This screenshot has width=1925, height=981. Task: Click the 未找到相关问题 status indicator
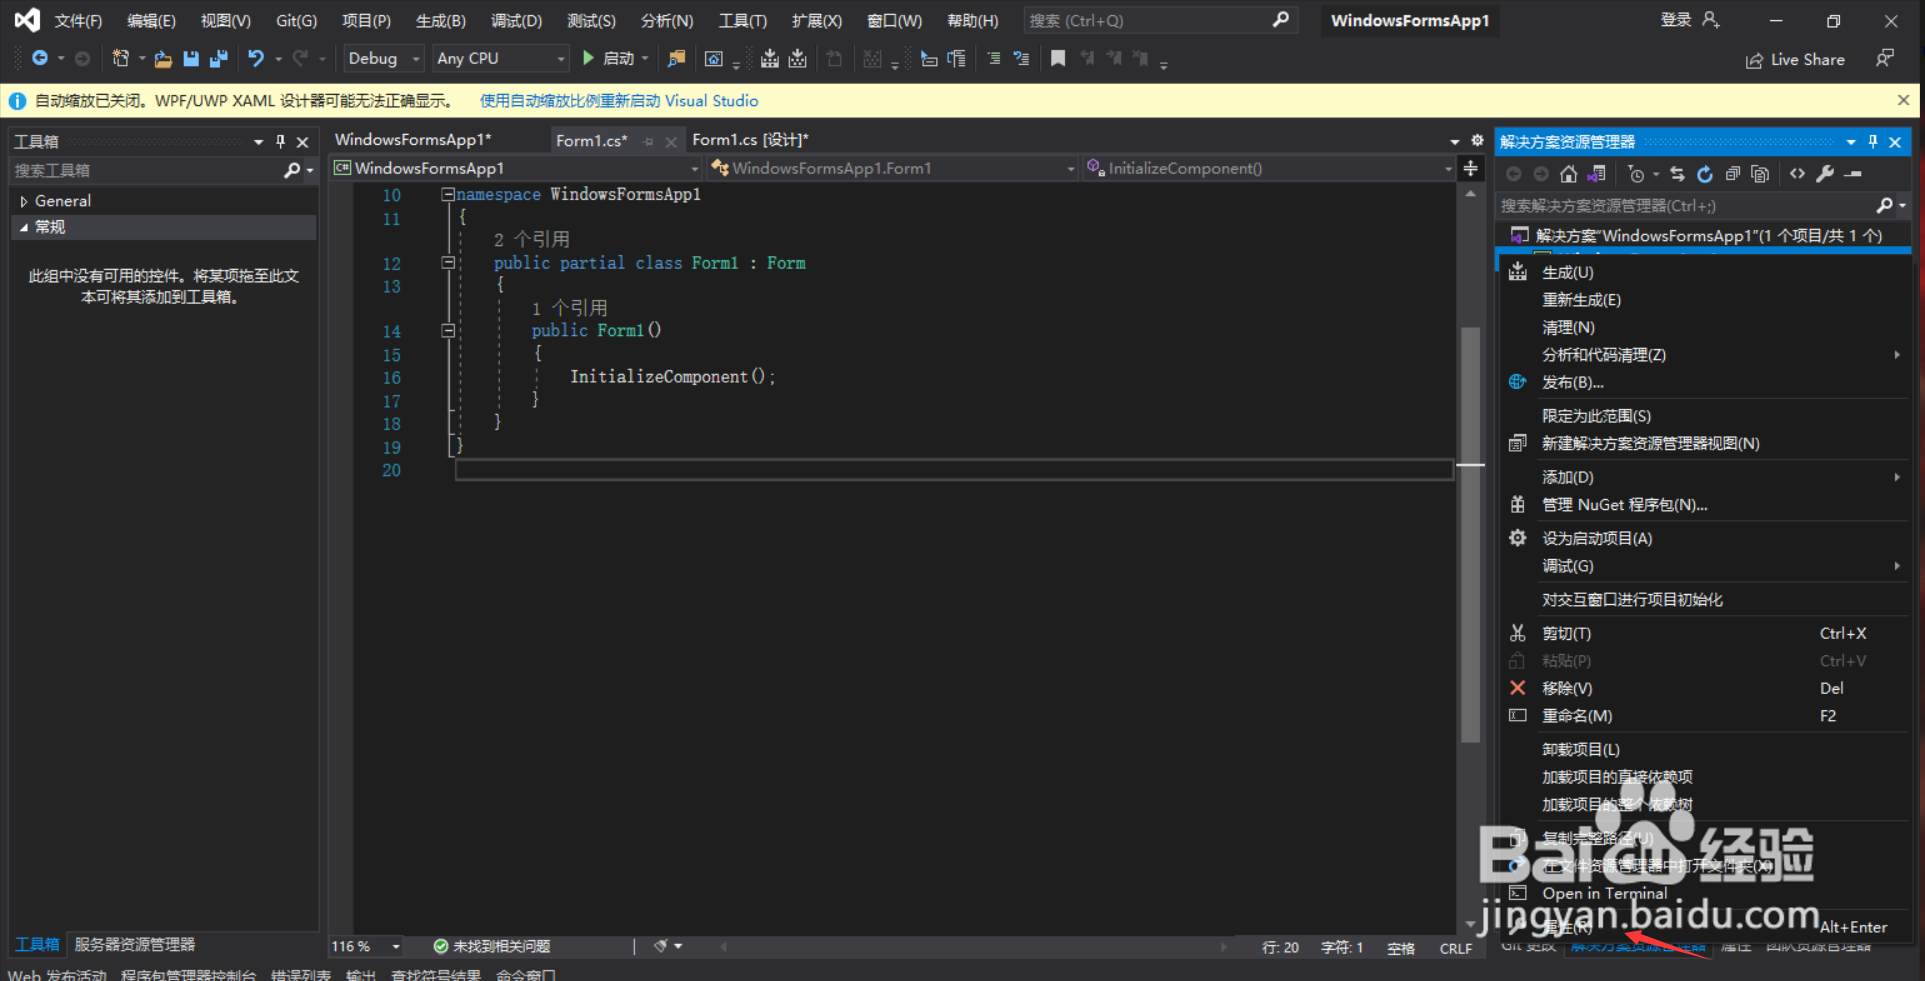(x=492, y=946)
